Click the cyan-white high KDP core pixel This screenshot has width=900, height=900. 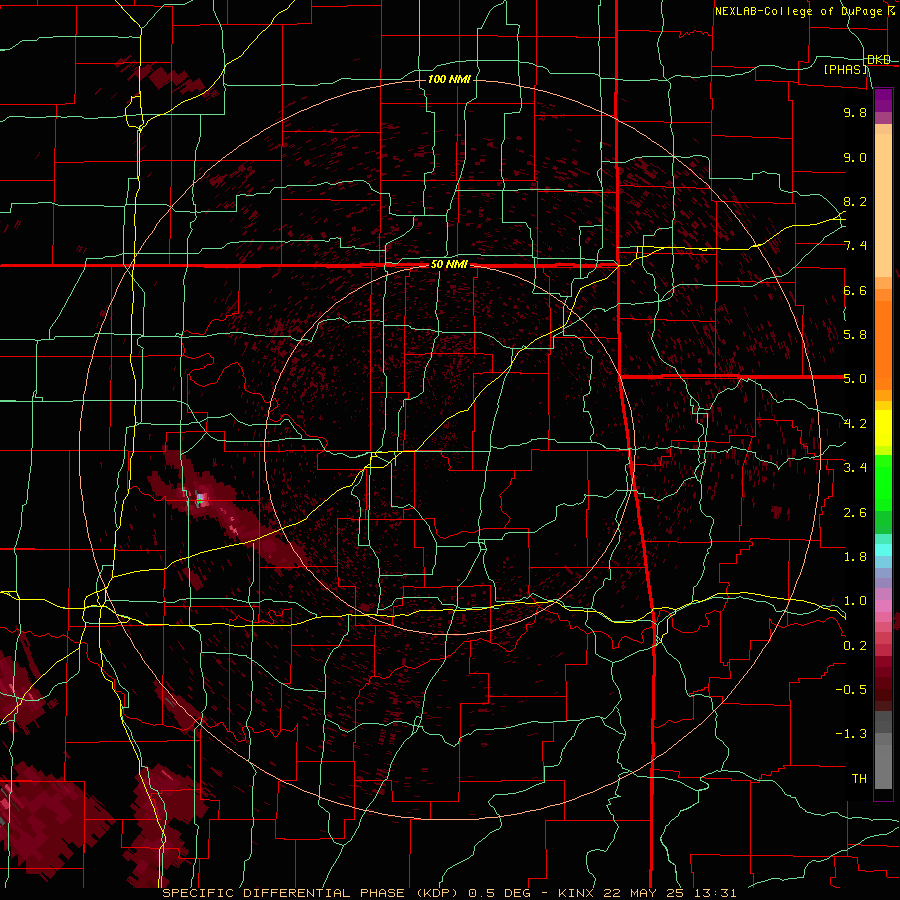pos(200,498)
